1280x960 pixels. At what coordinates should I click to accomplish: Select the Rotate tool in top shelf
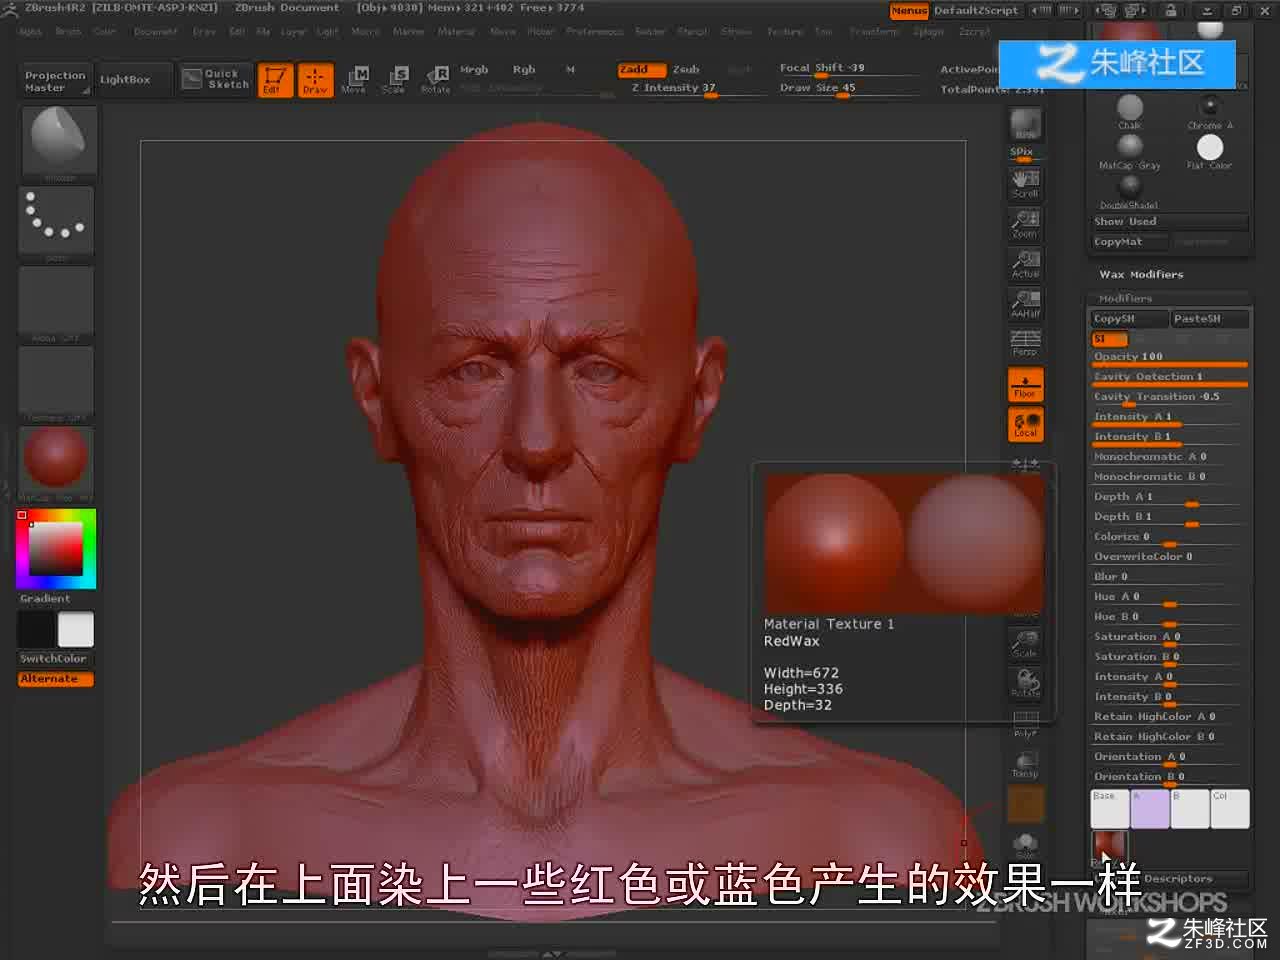click(x=435, y=79)
